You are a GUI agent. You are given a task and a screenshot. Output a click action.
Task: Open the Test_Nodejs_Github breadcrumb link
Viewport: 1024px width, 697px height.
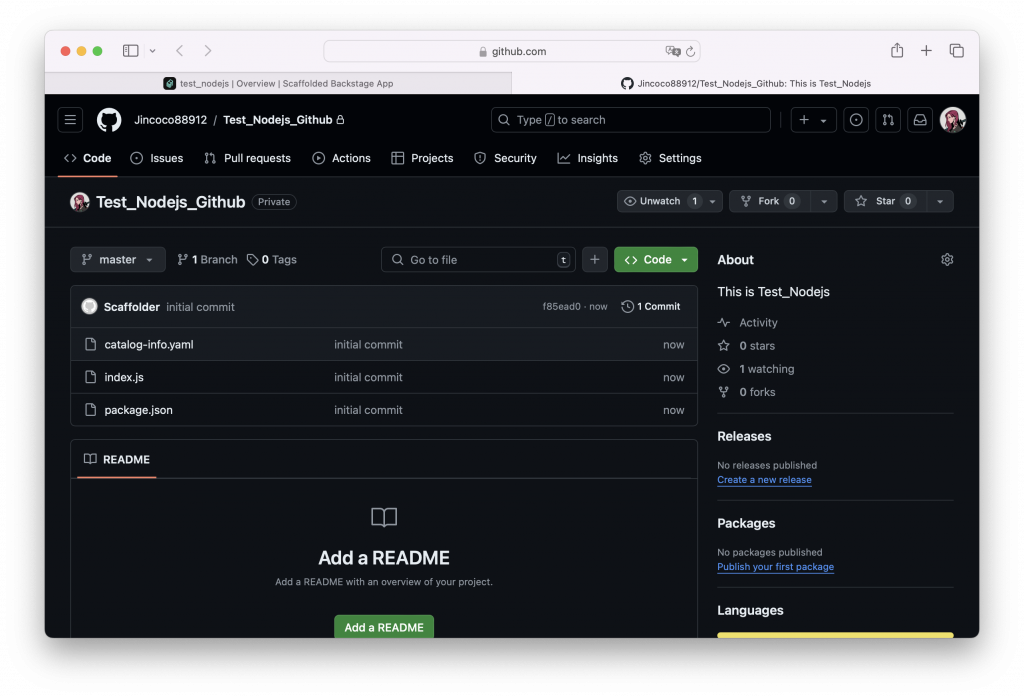pos(278,120)
